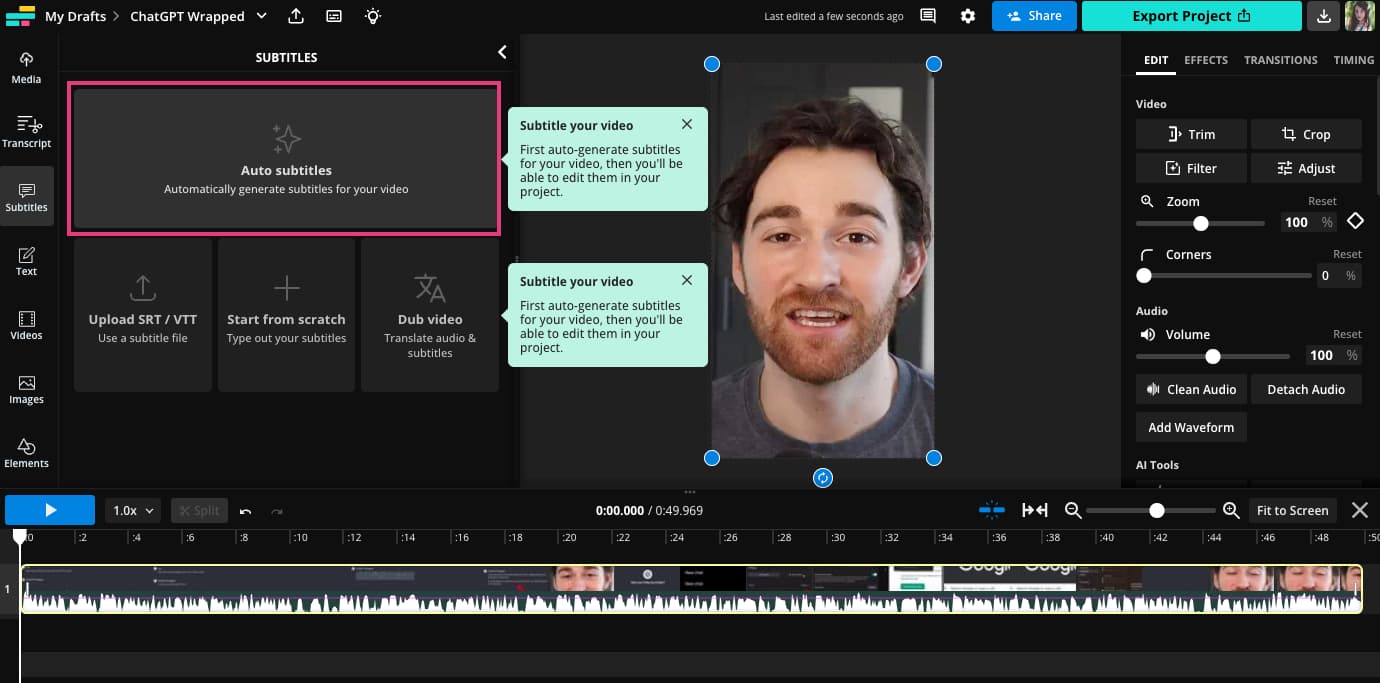1380x683 pixels.
Task: Collapse the Subtitles panel with the arrow
Action: [502, 52]
